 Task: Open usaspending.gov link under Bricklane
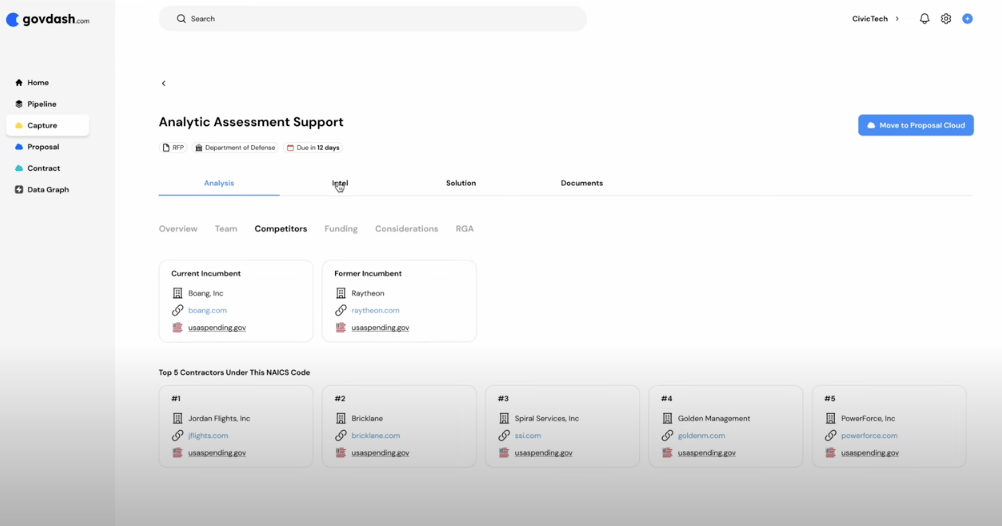click(380, 453)
